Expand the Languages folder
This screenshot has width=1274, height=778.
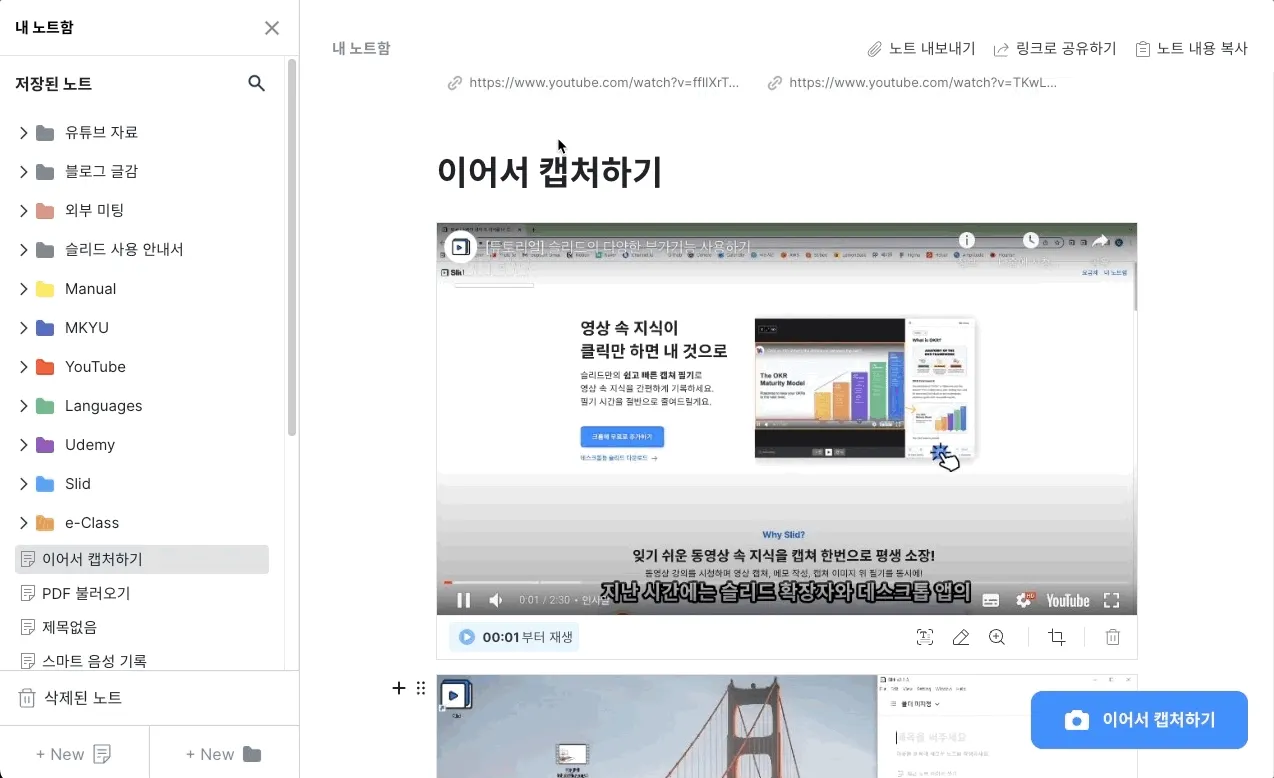23,405
